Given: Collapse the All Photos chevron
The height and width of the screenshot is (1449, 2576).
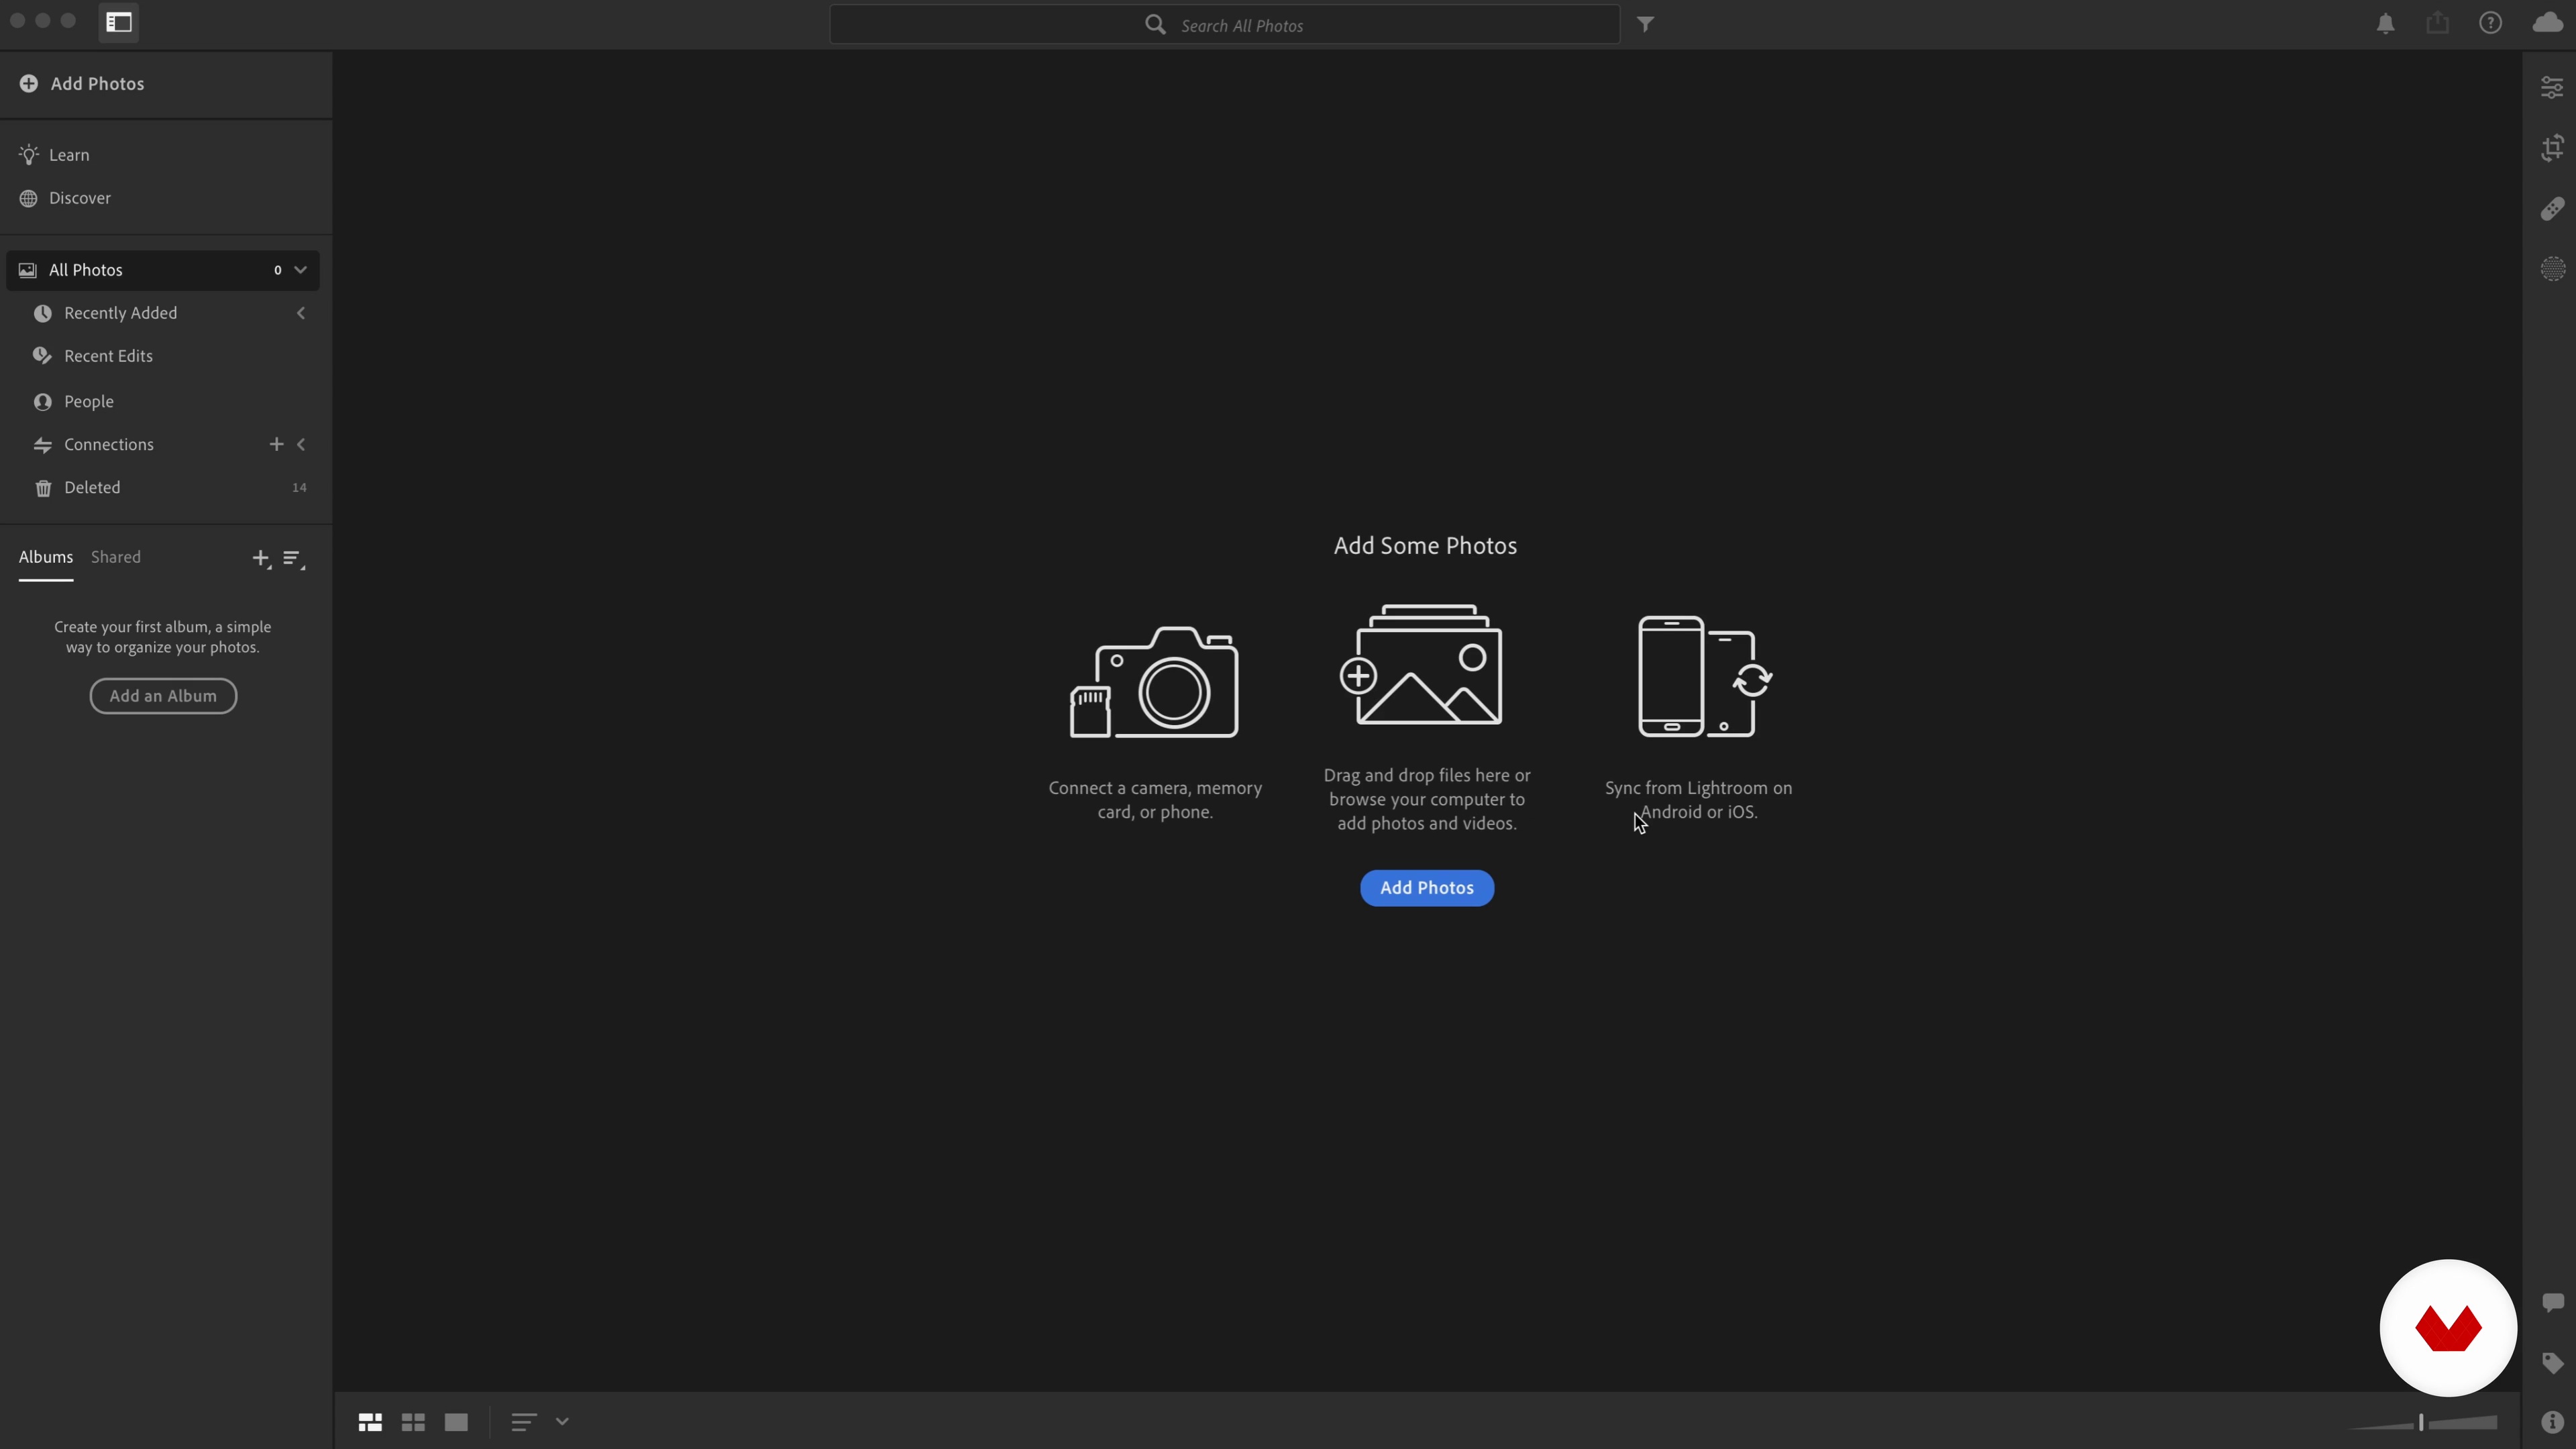Looking at the screenshot, I should (x=300, y=270).
